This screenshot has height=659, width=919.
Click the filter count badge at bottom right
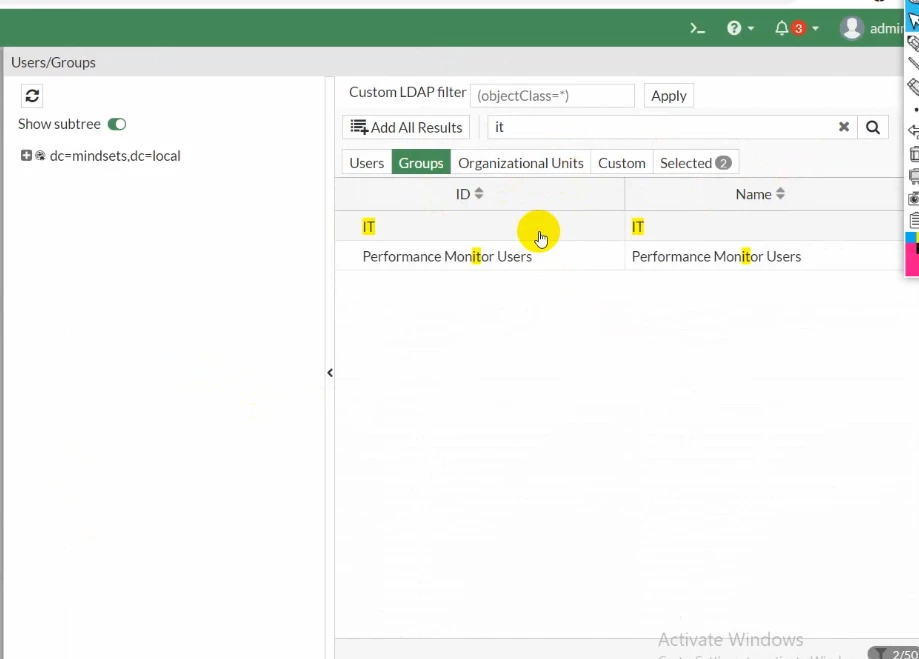pos(894,653)
